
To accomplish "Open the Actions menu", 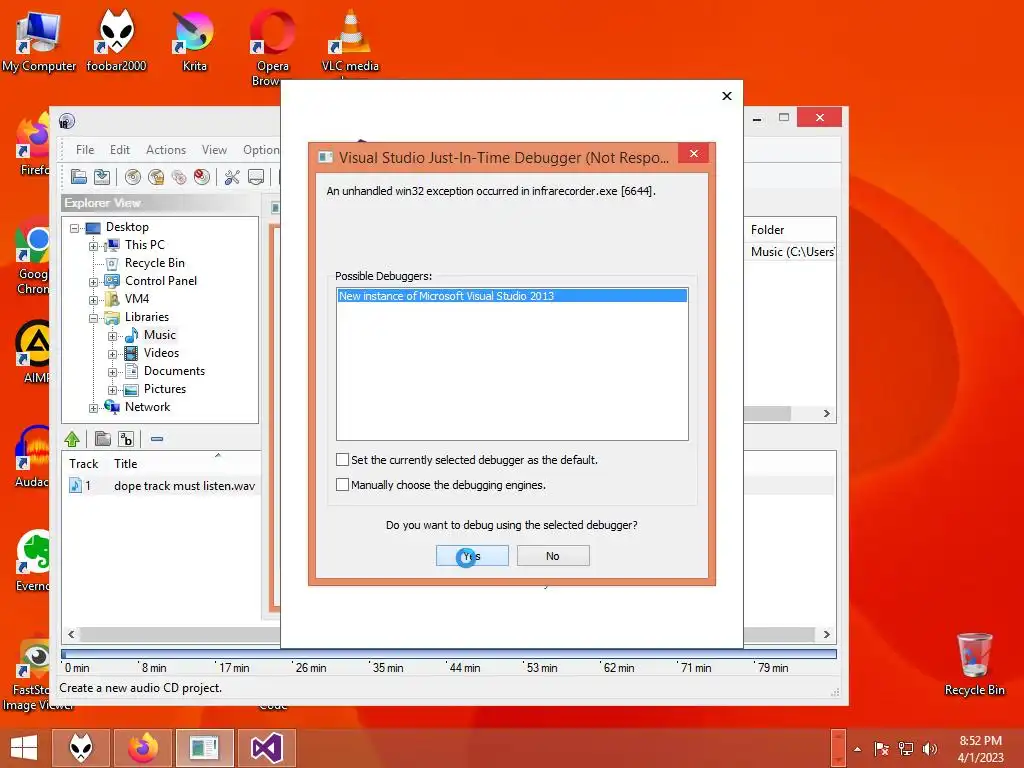I will coord(166,150).
